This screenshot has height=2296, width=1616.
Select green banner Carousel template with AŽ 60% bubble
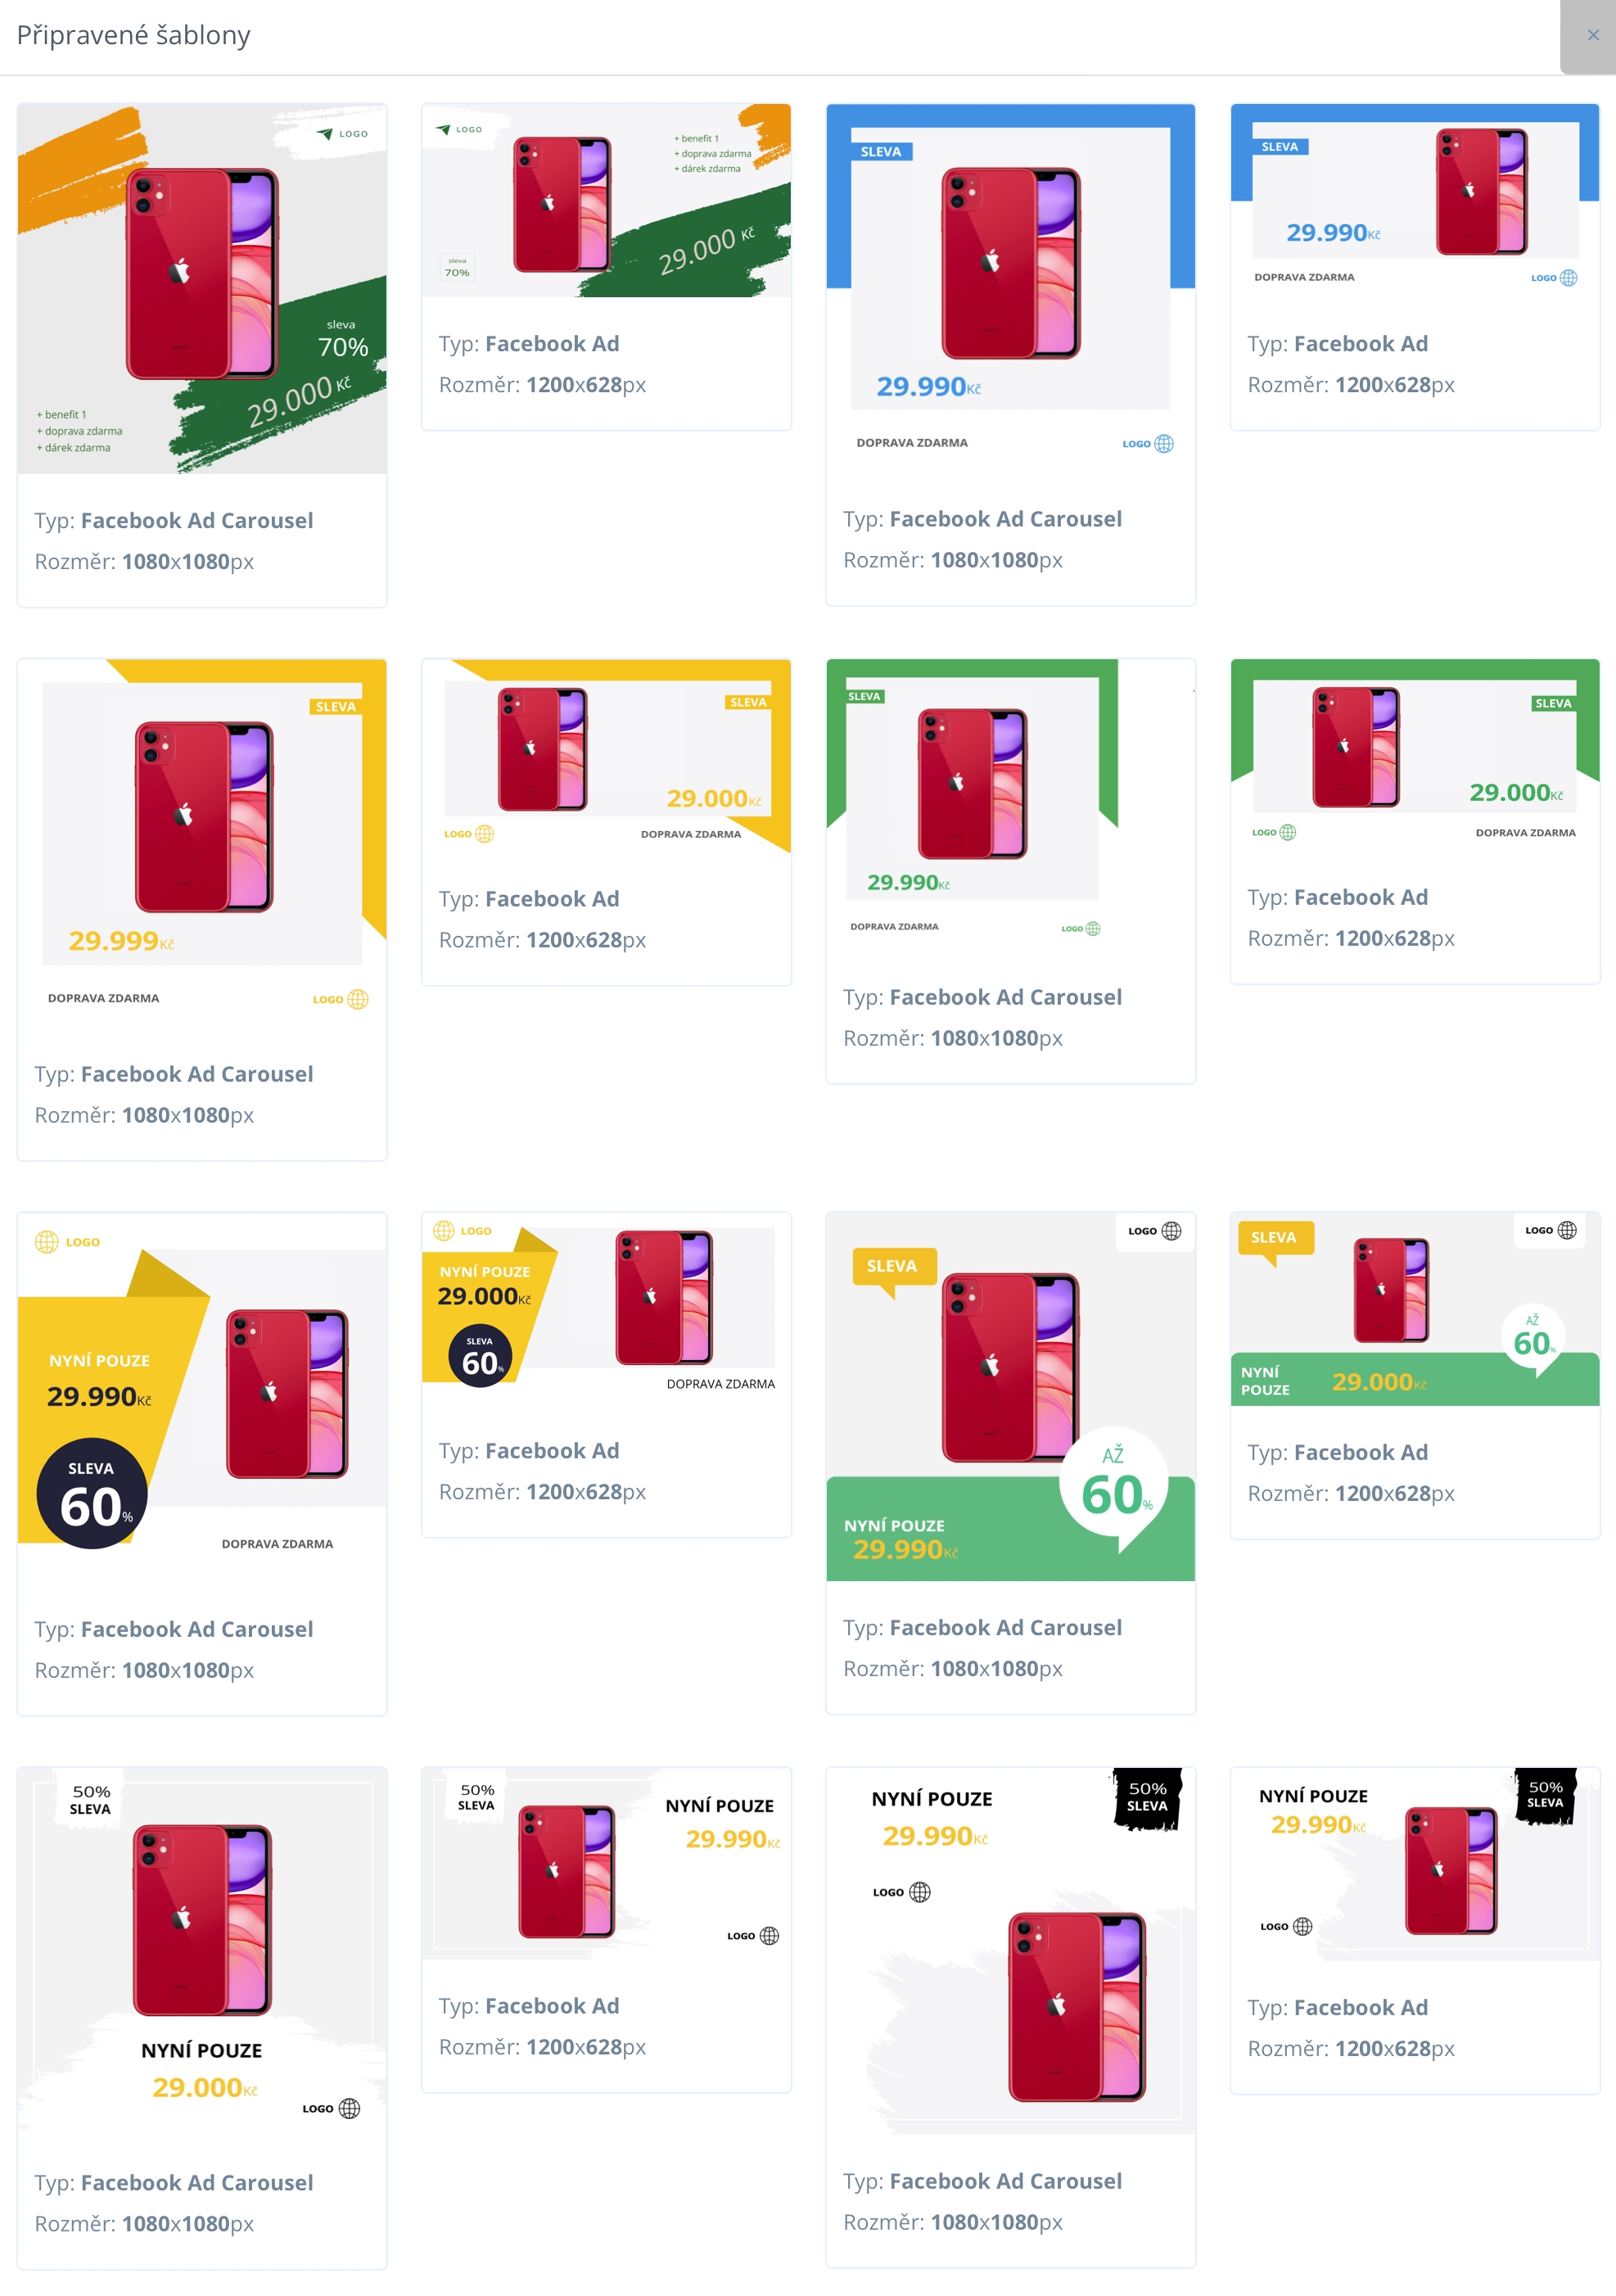pos(1010,1396)
